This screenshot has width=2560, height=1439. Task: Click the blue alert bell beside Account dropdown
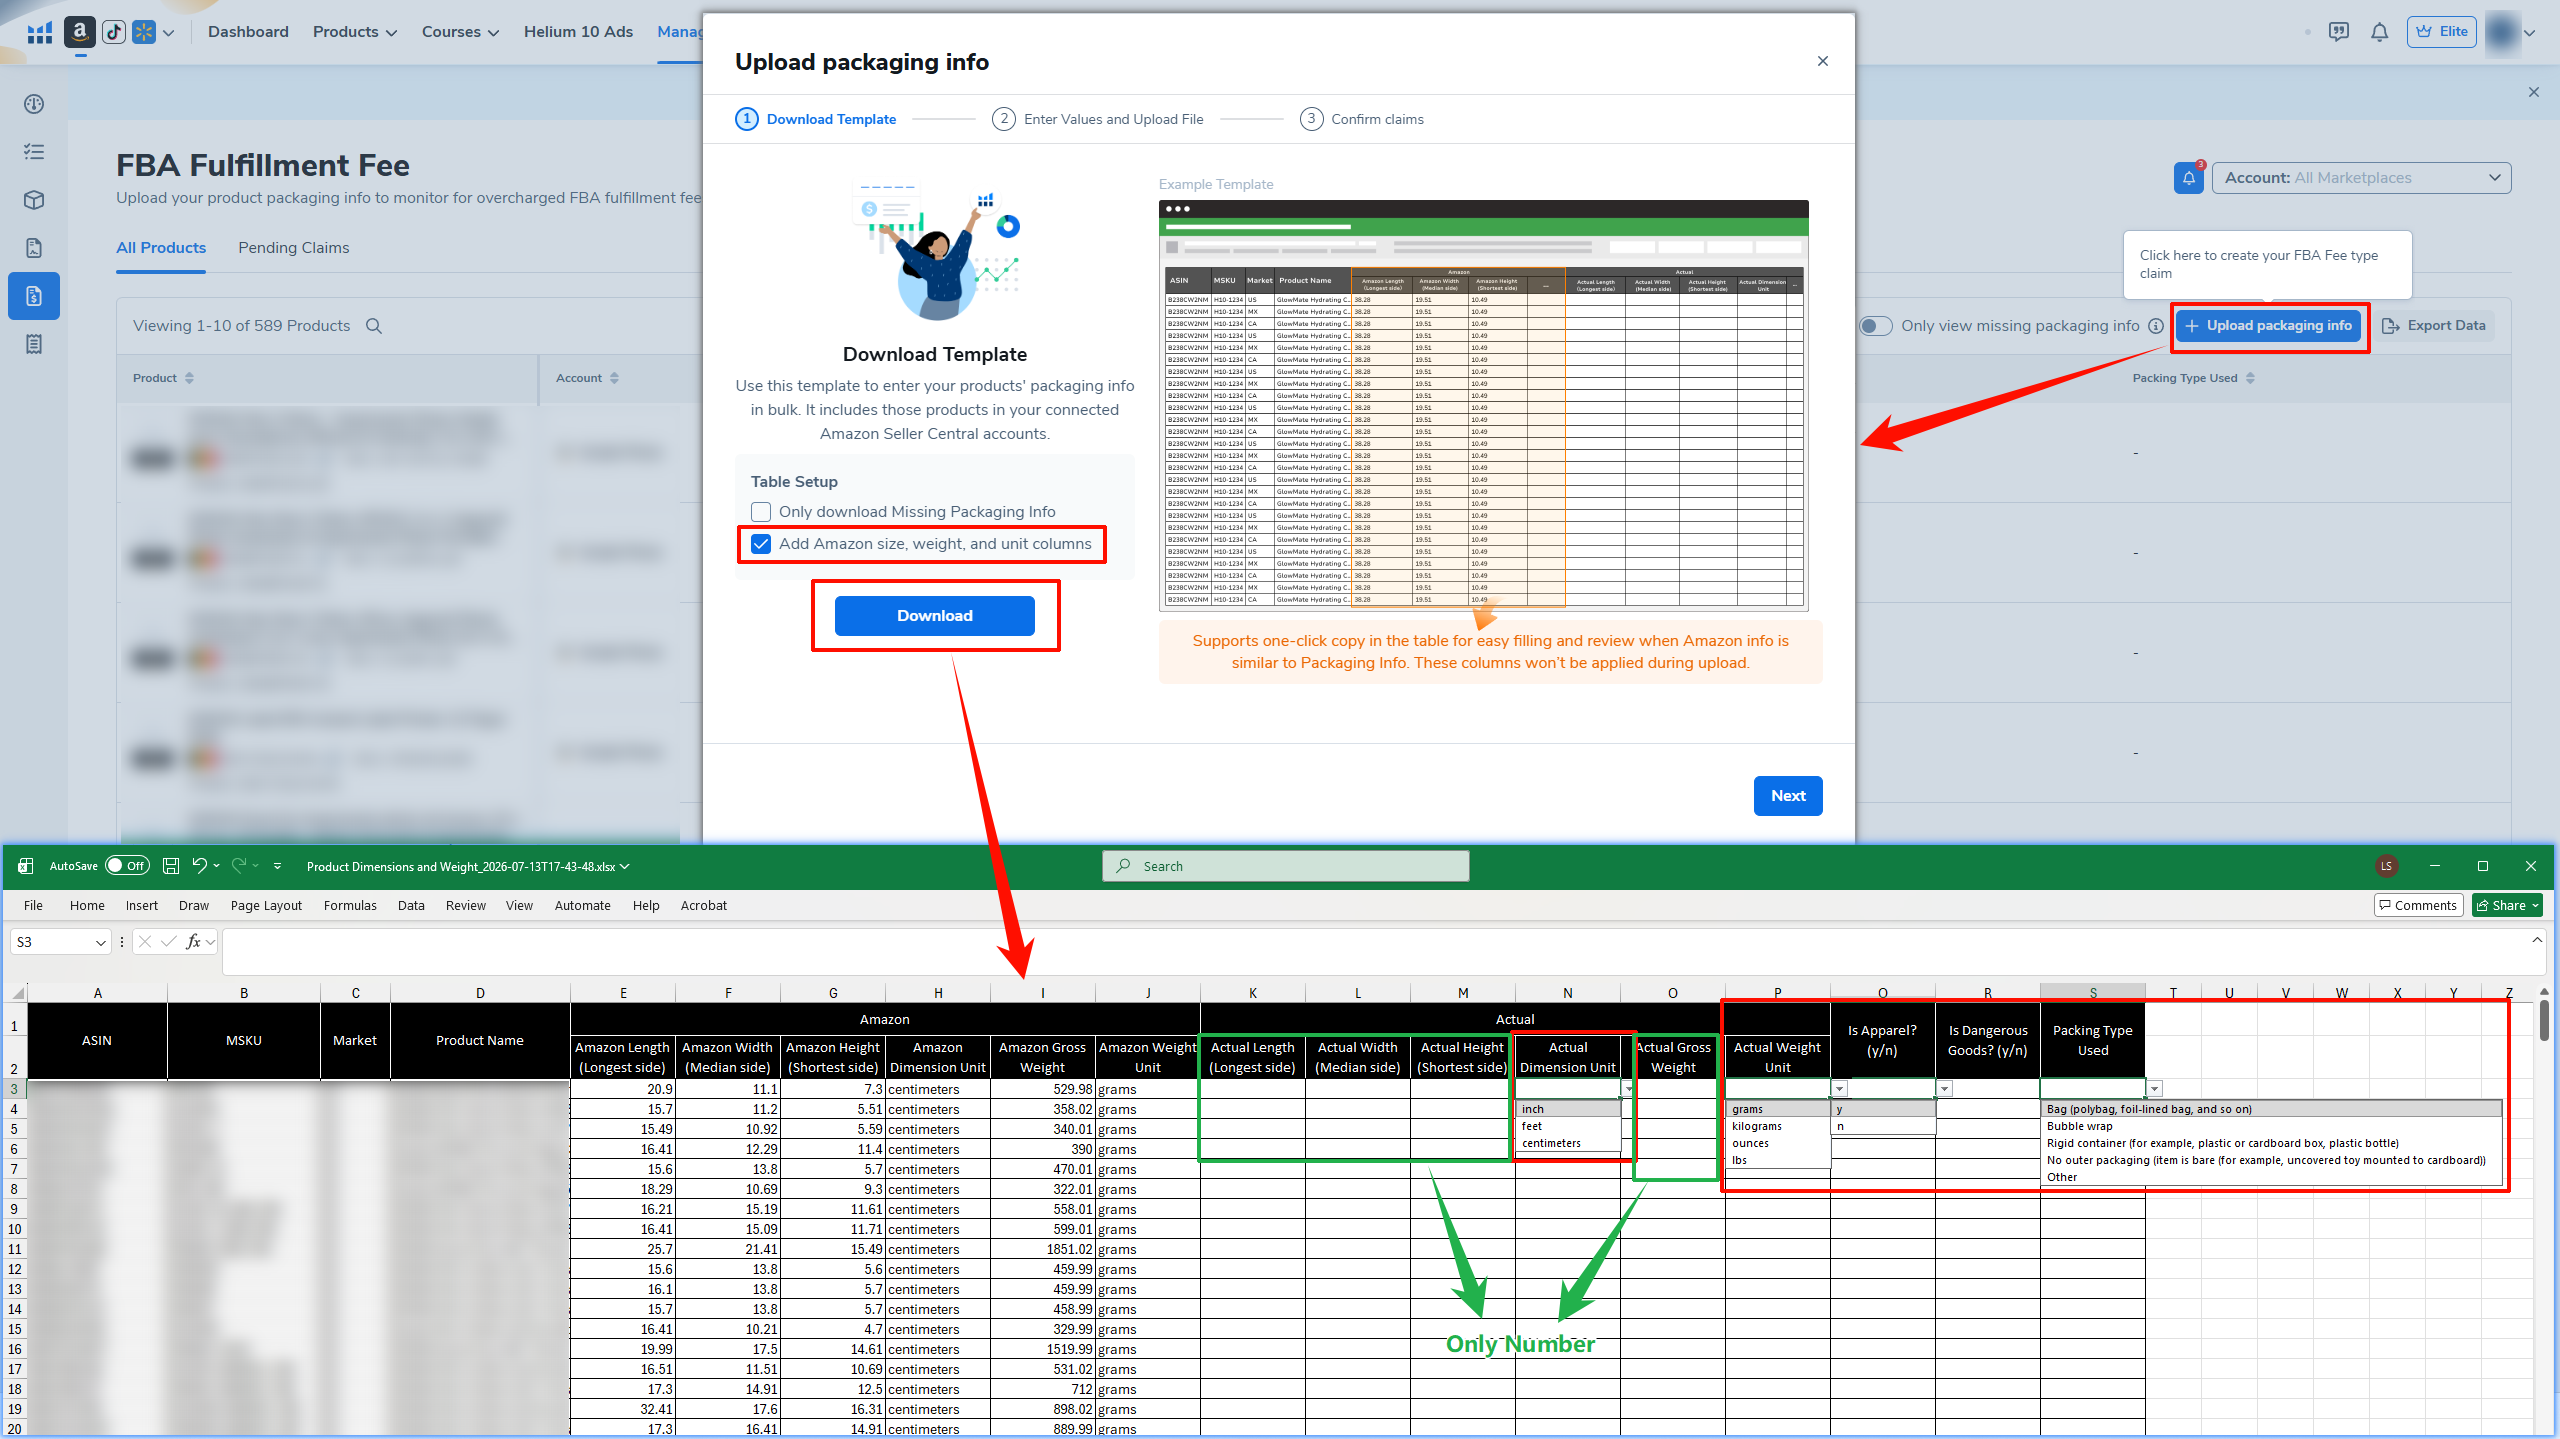[2189, 178]
